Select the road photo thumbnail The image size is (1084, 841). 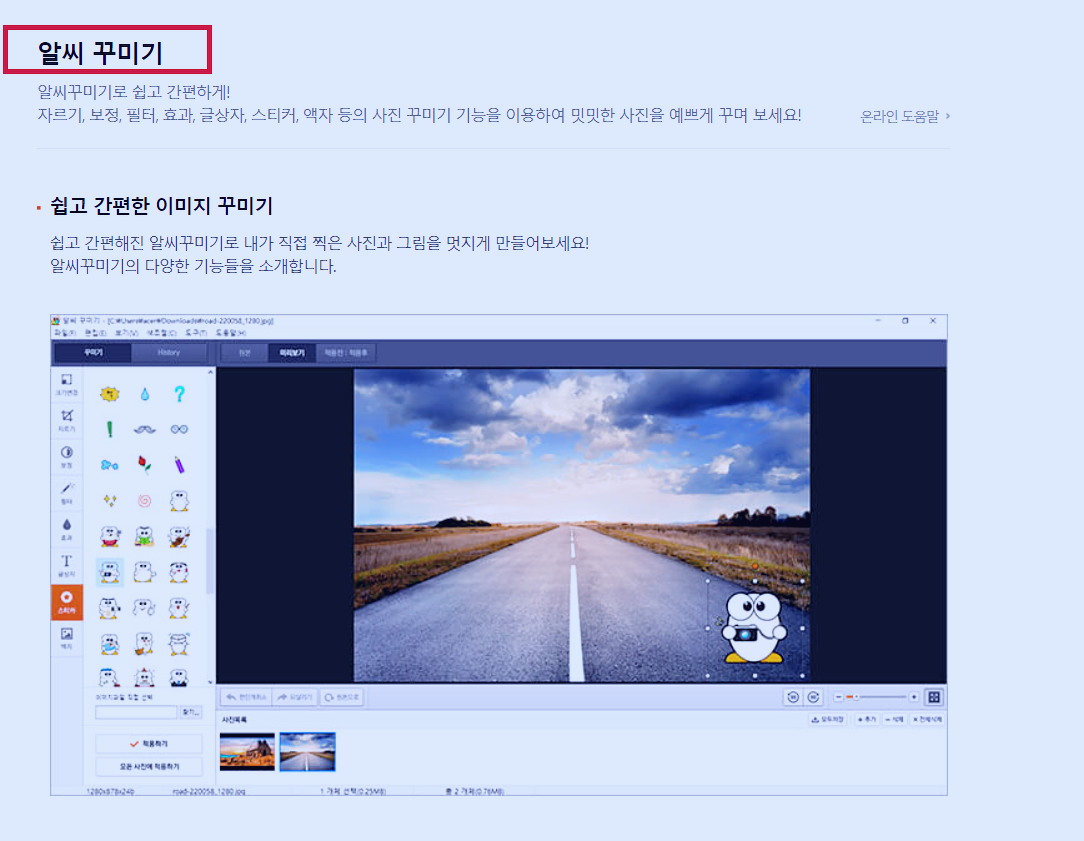tap(308, 752)
